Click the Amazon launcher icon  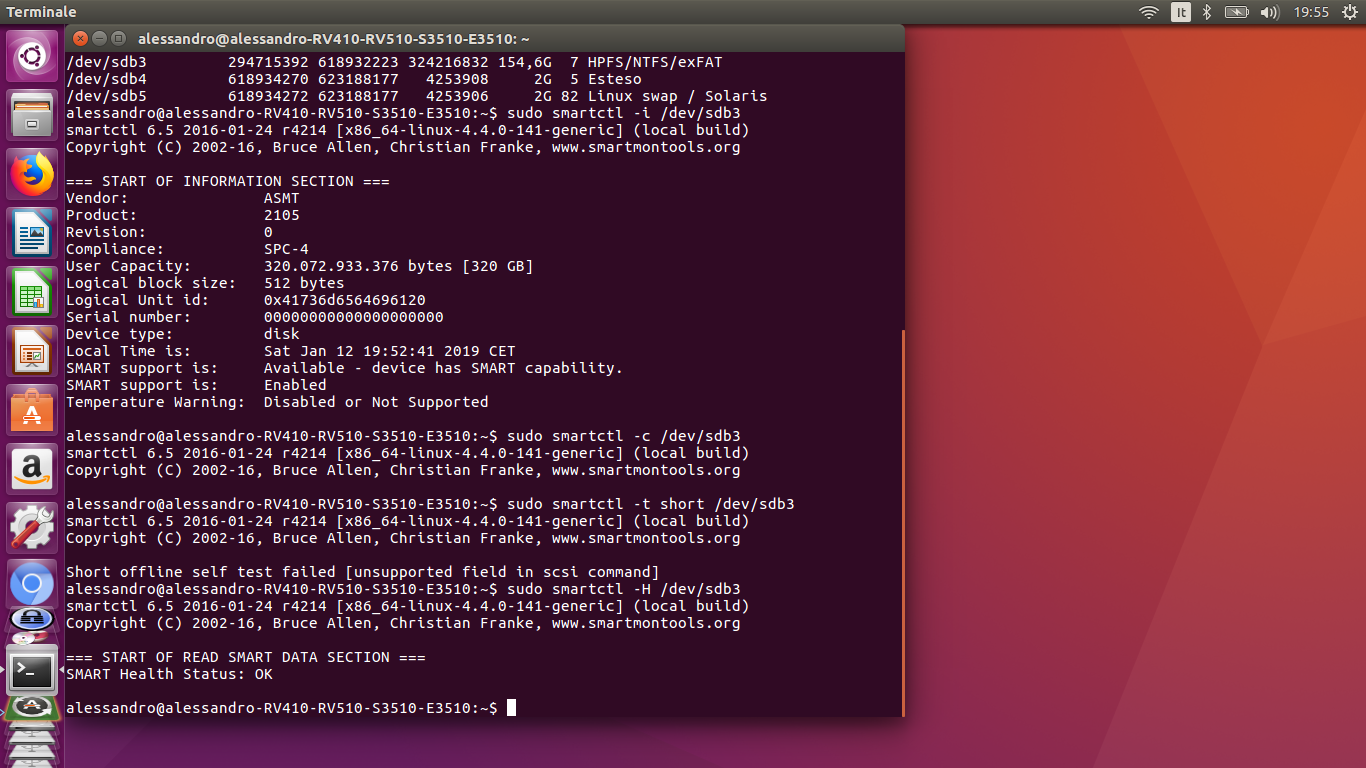point(32,469)
